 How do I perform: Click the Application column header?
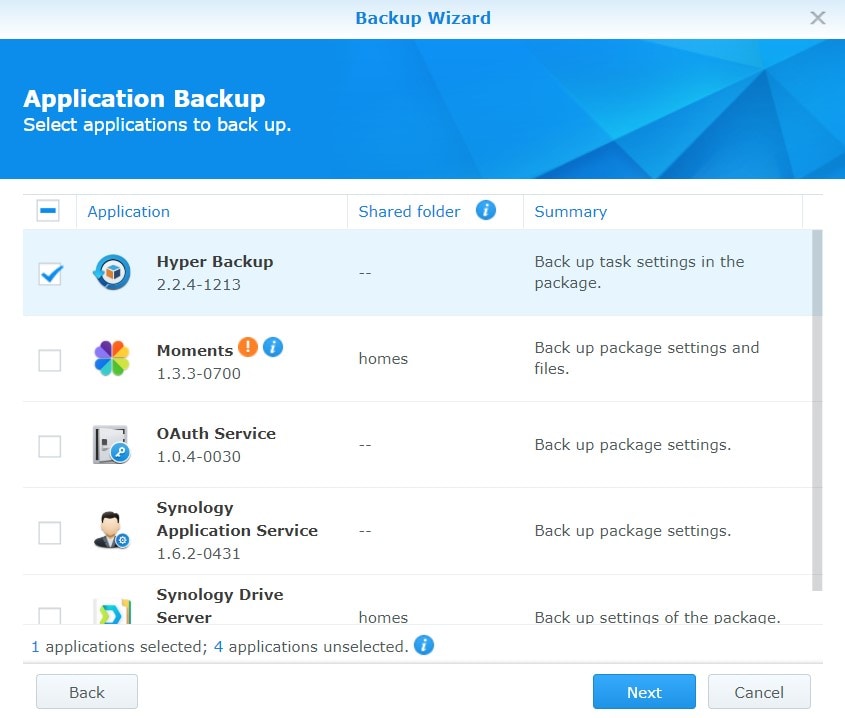[212, 212]
